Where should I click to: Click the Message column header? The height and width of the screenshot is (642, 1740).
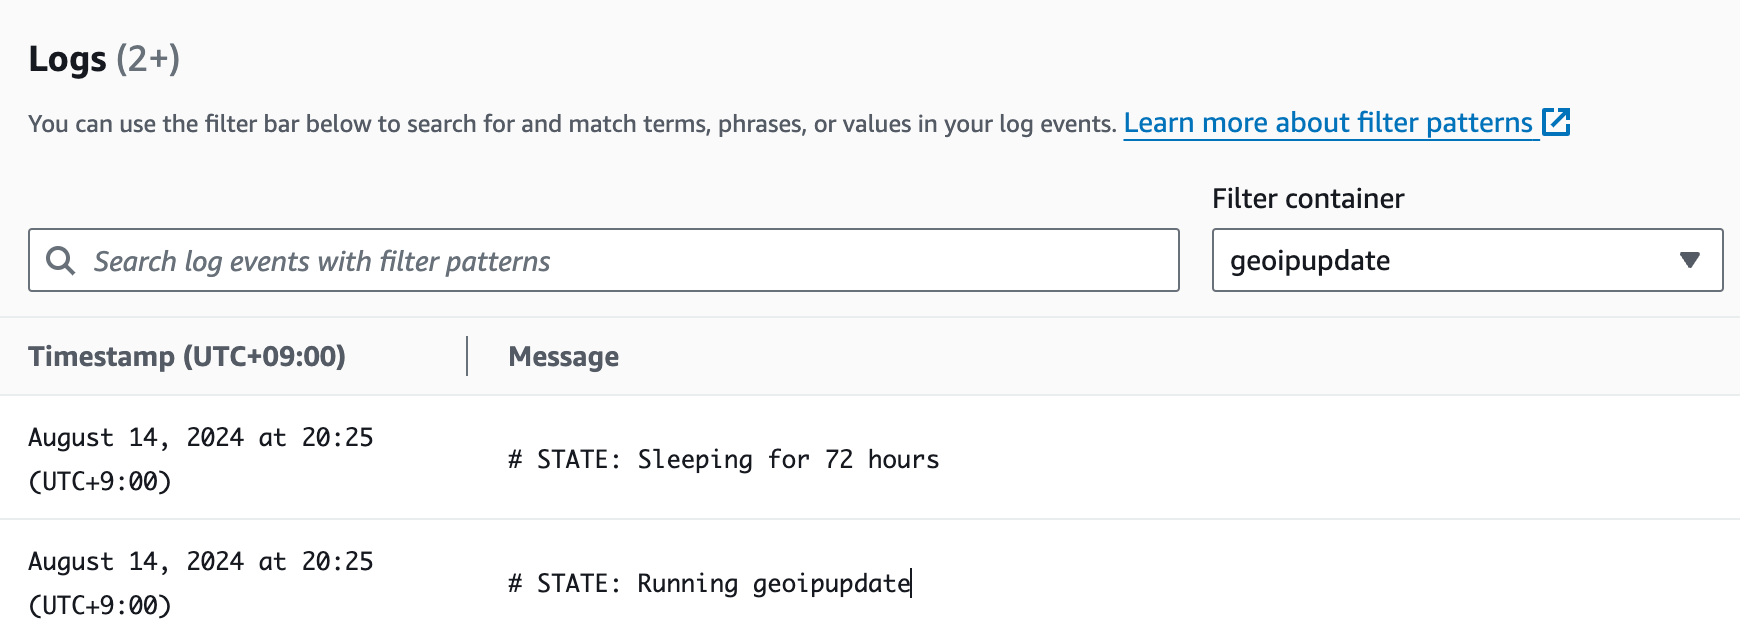coord(563,357)
